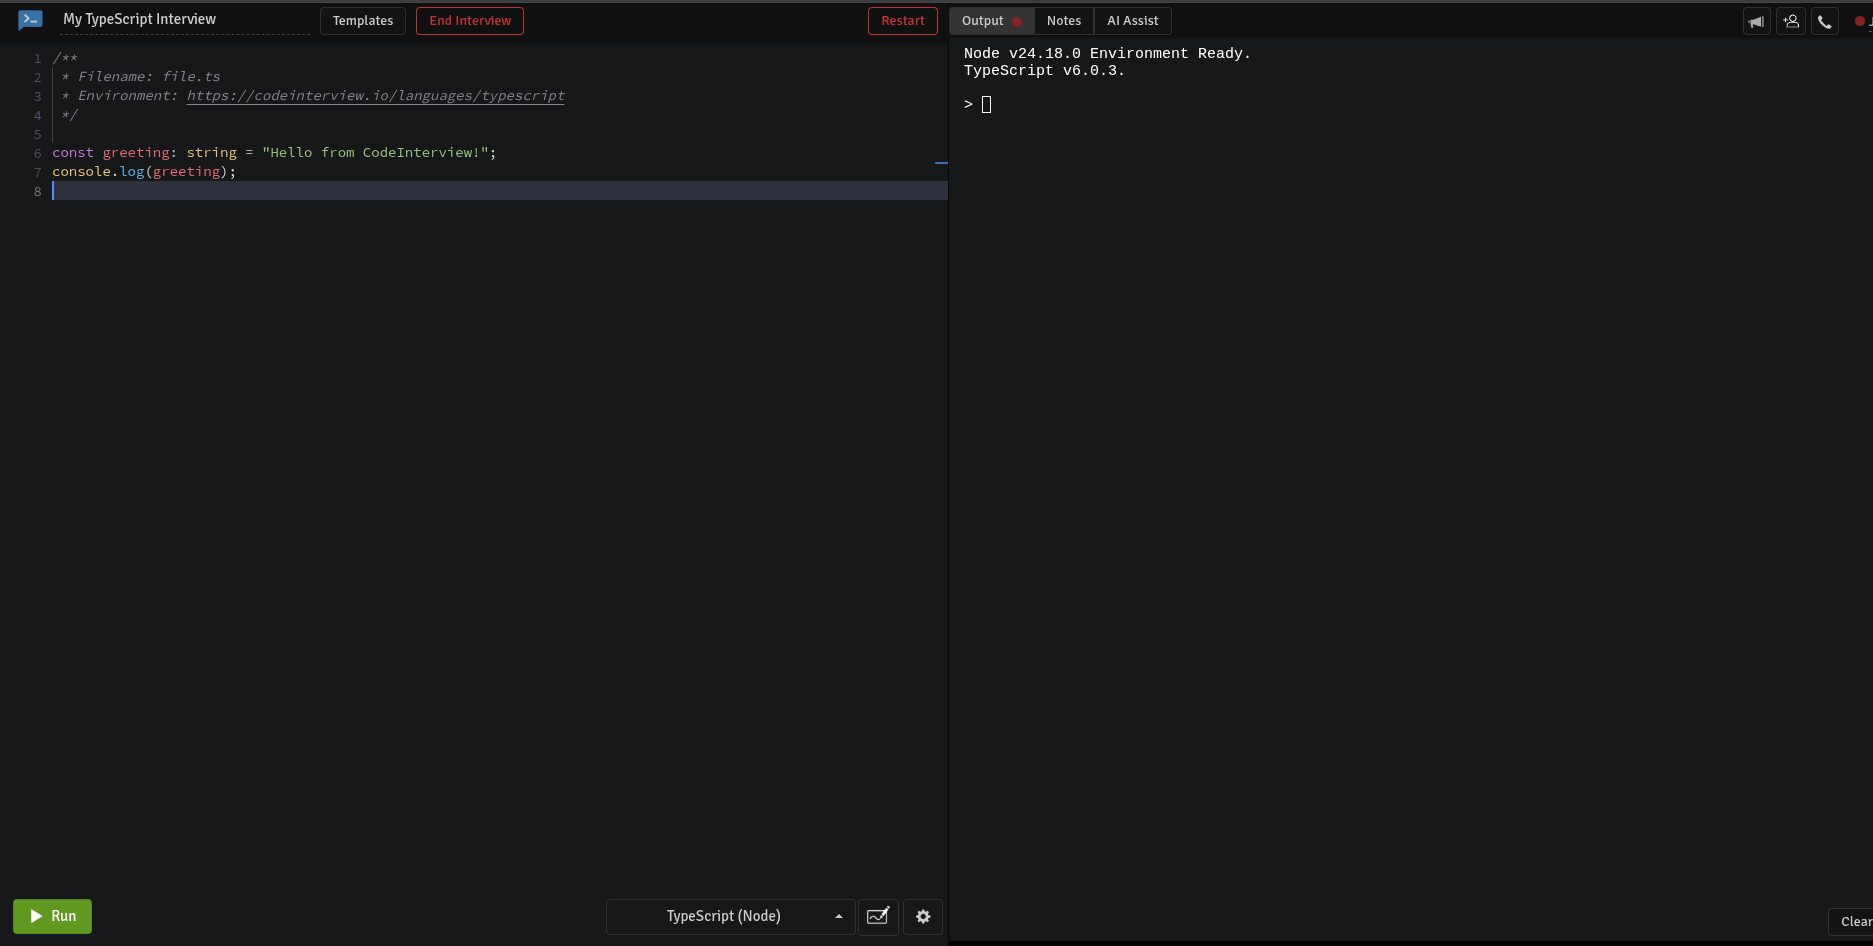Click 'Node v24.18.0 Environment Ready.' output text
The width and height of the screenshot is (1873, 946).
pos(1107,54)
